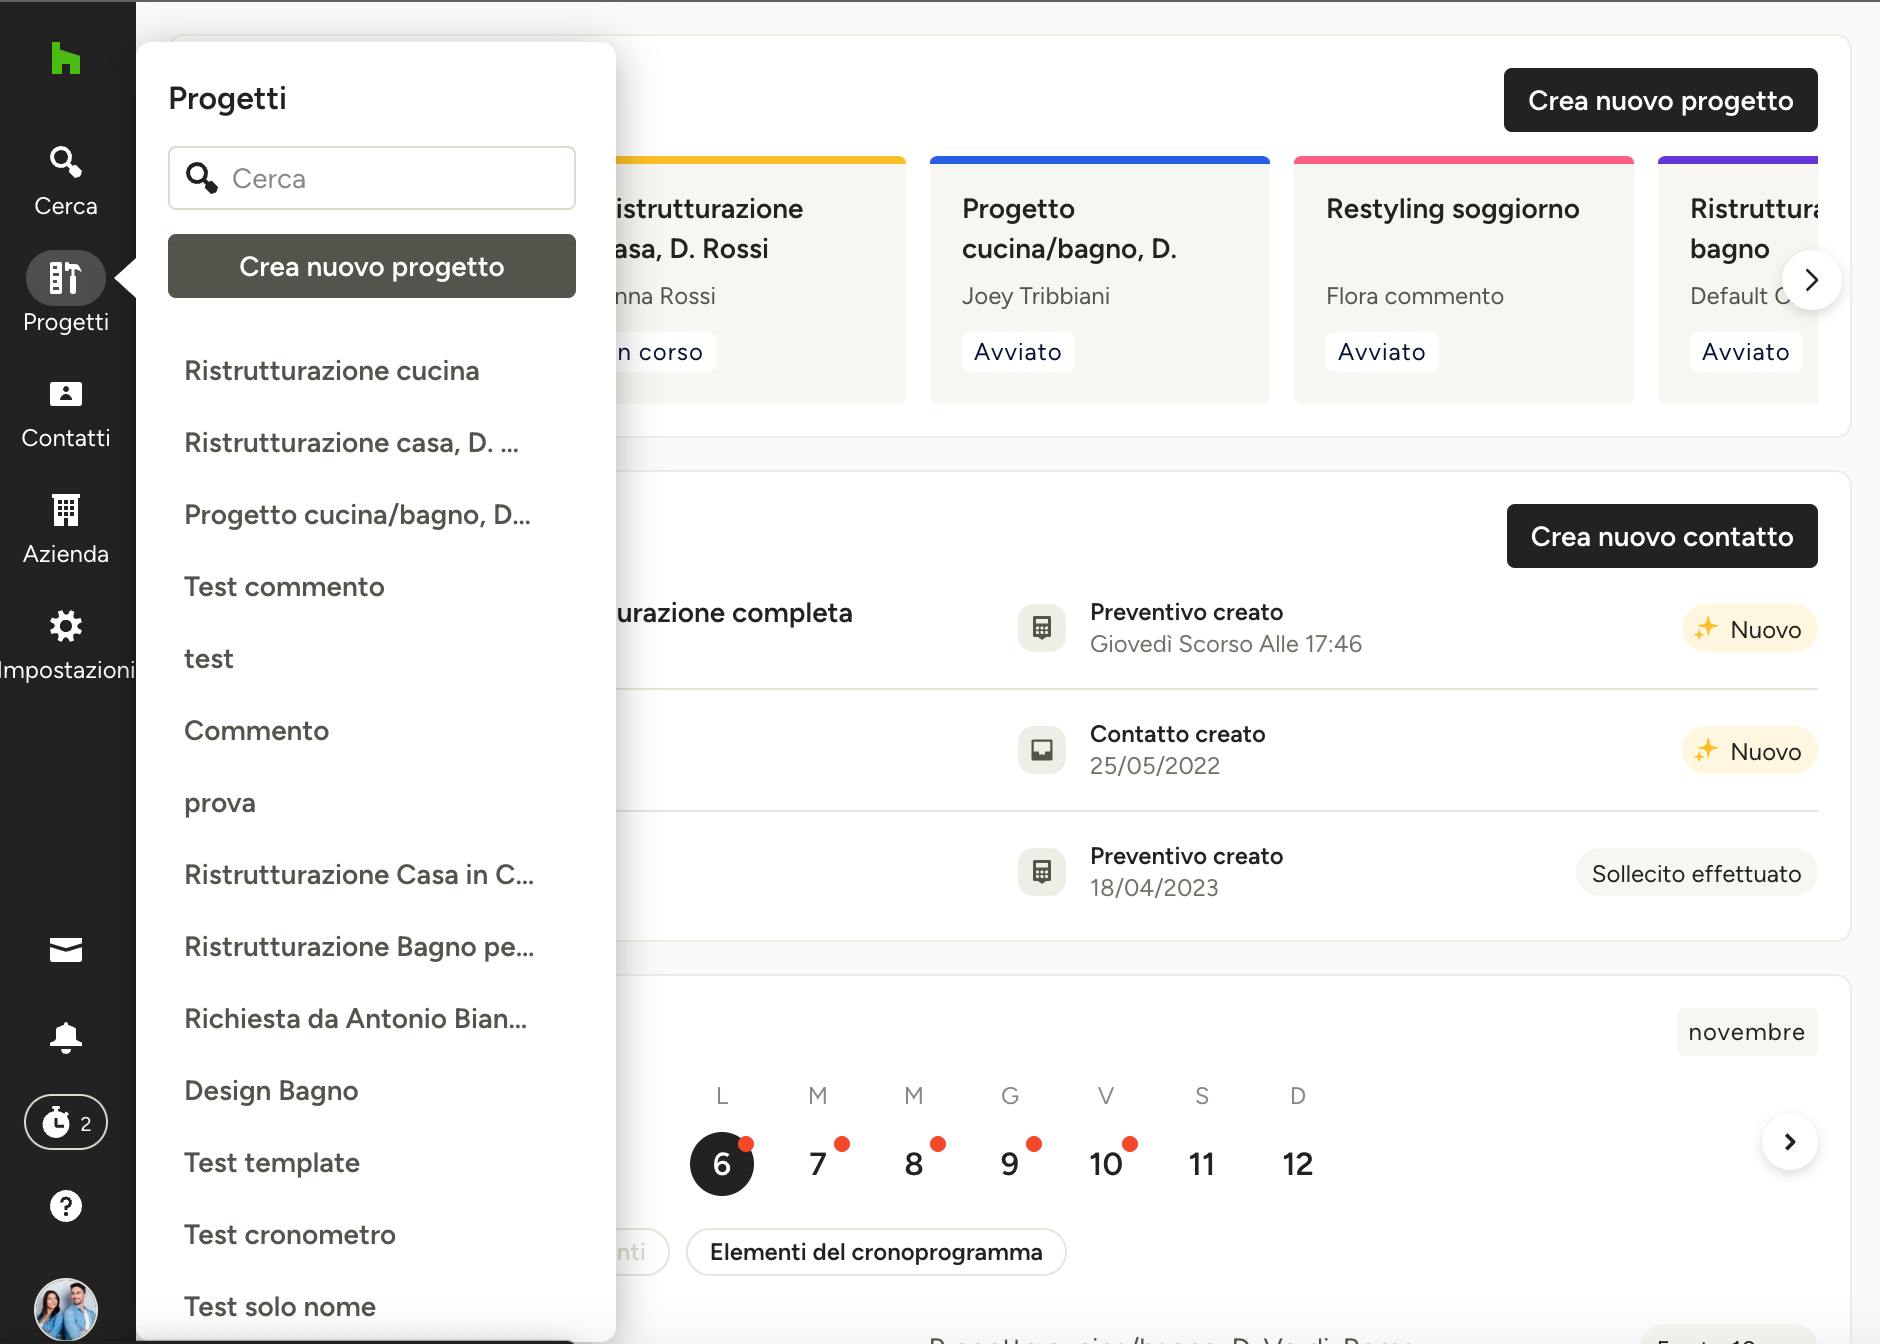Click the help question mark icon
This screenshot has width=1880, height=1344.
66,1206
